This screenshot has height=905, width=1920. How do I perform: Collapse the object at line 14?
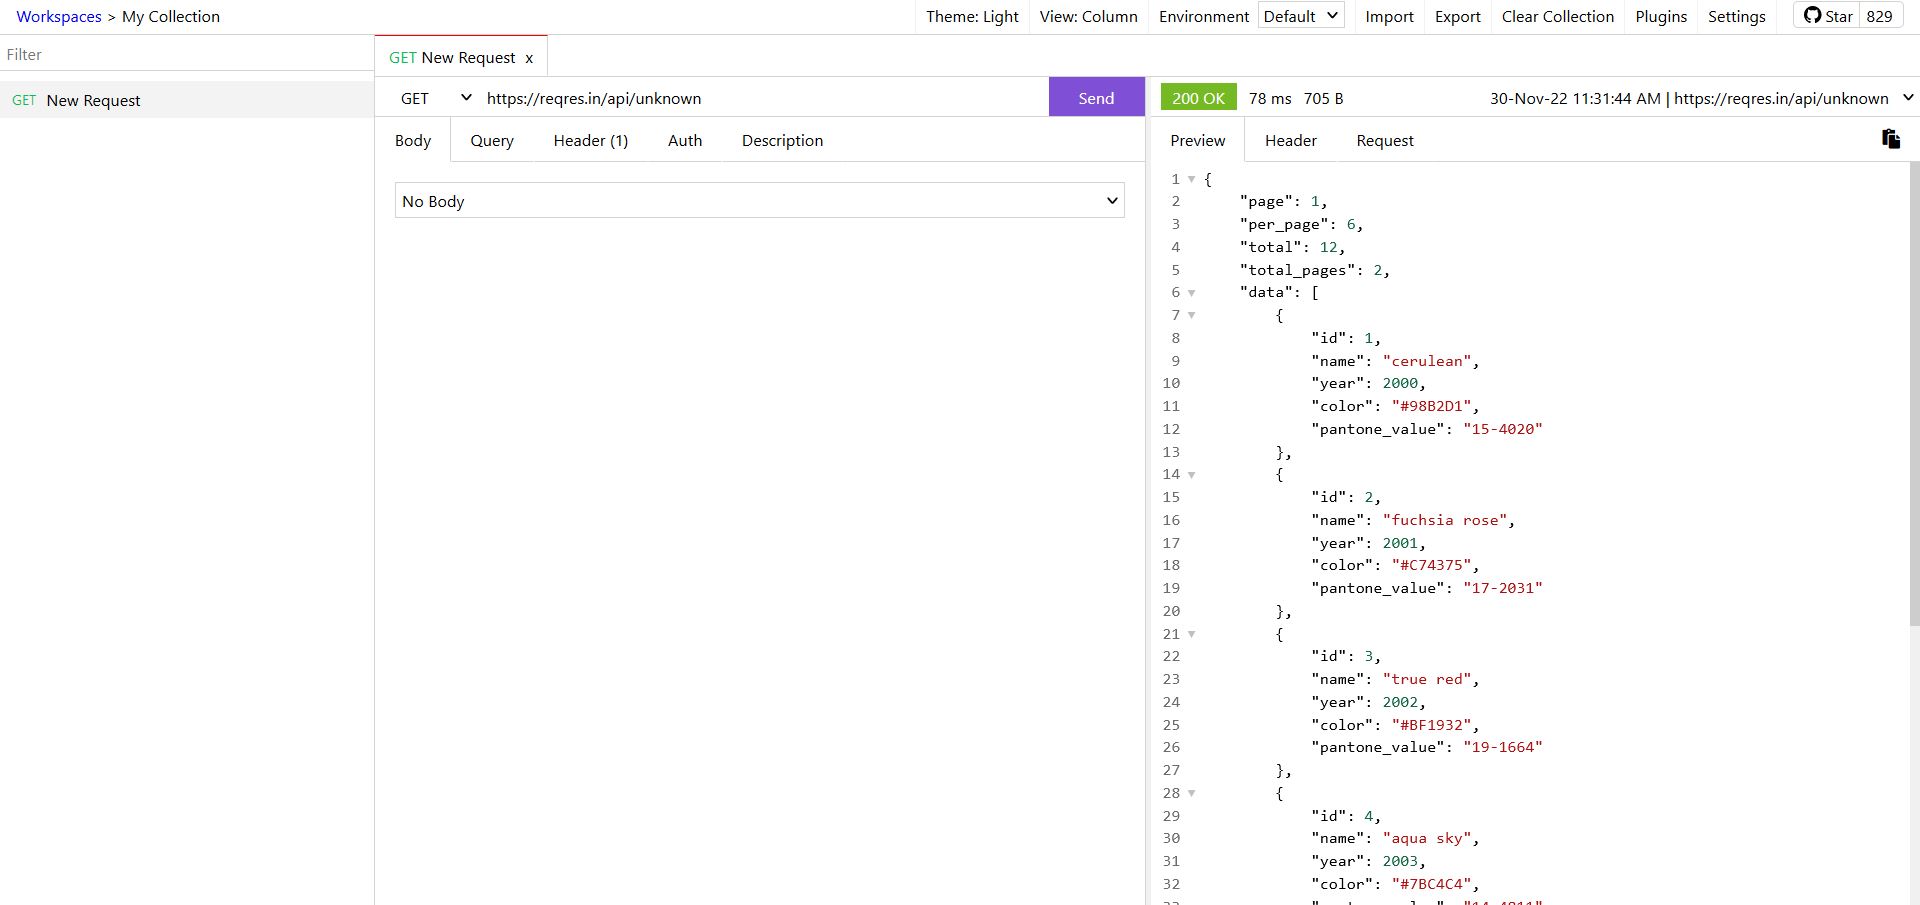(1191, 475)
